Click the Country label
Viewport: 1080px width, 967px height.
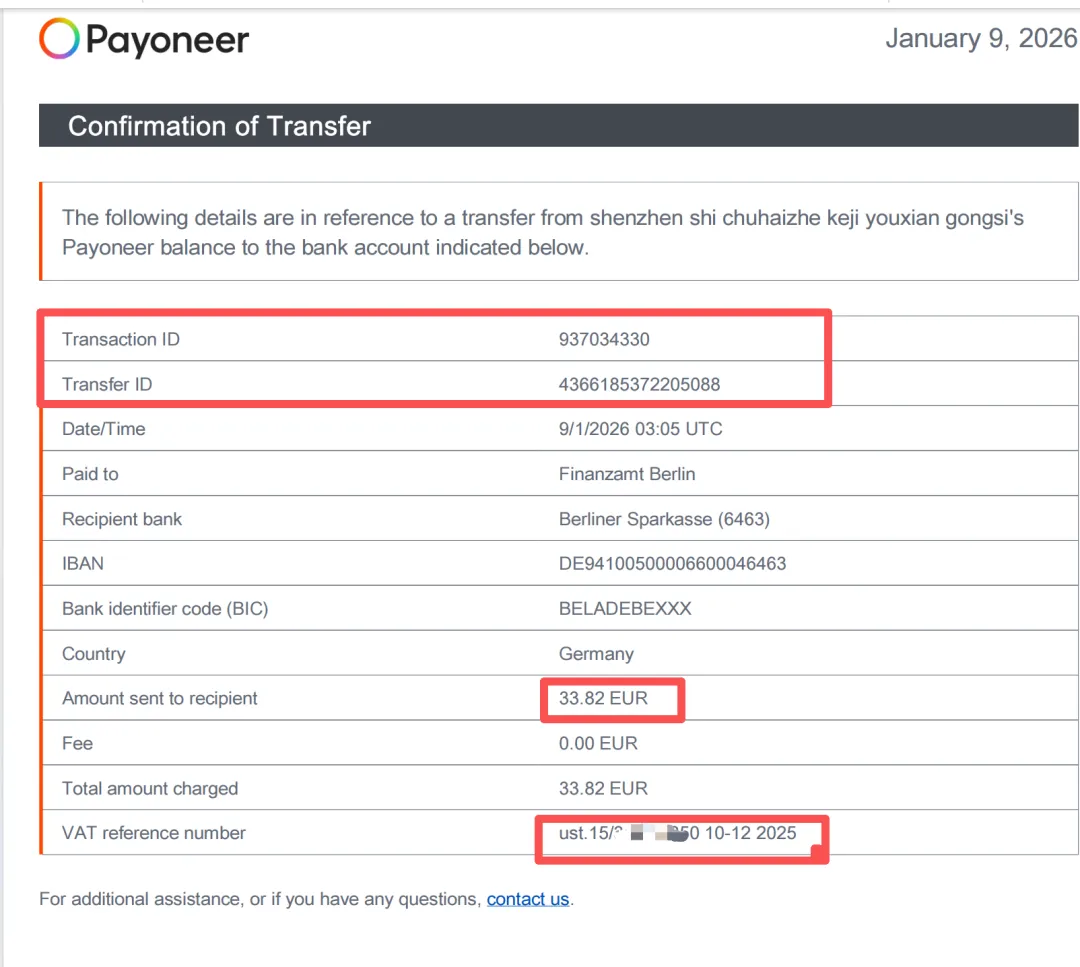point(94,654)
